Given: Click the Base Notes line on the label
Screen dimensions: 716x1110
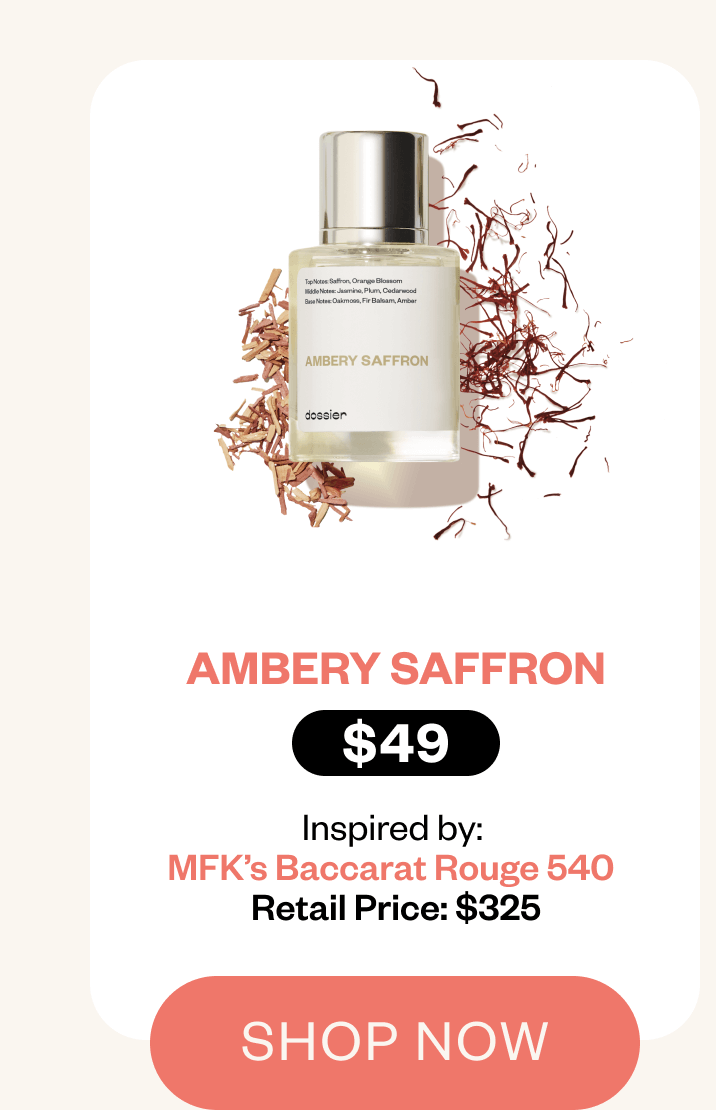Looking at the screenshot, I should pos(360,301).
